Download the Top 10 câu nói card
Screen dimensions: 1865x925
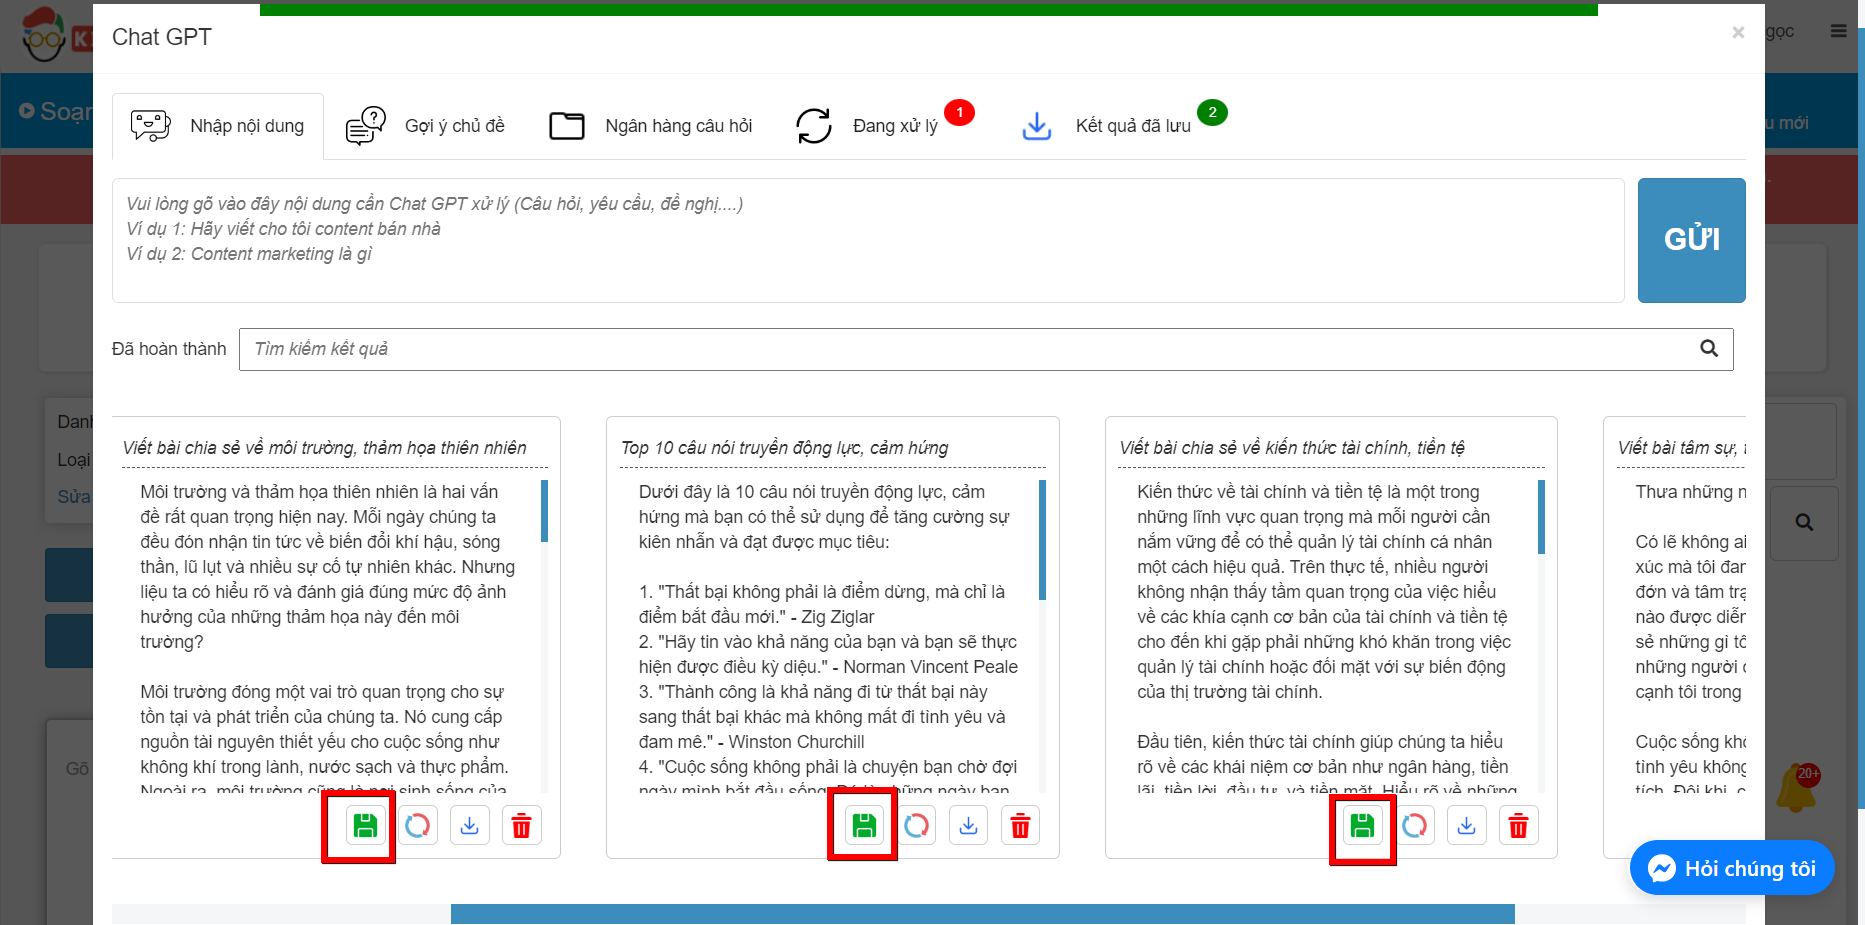click(968, 826)
